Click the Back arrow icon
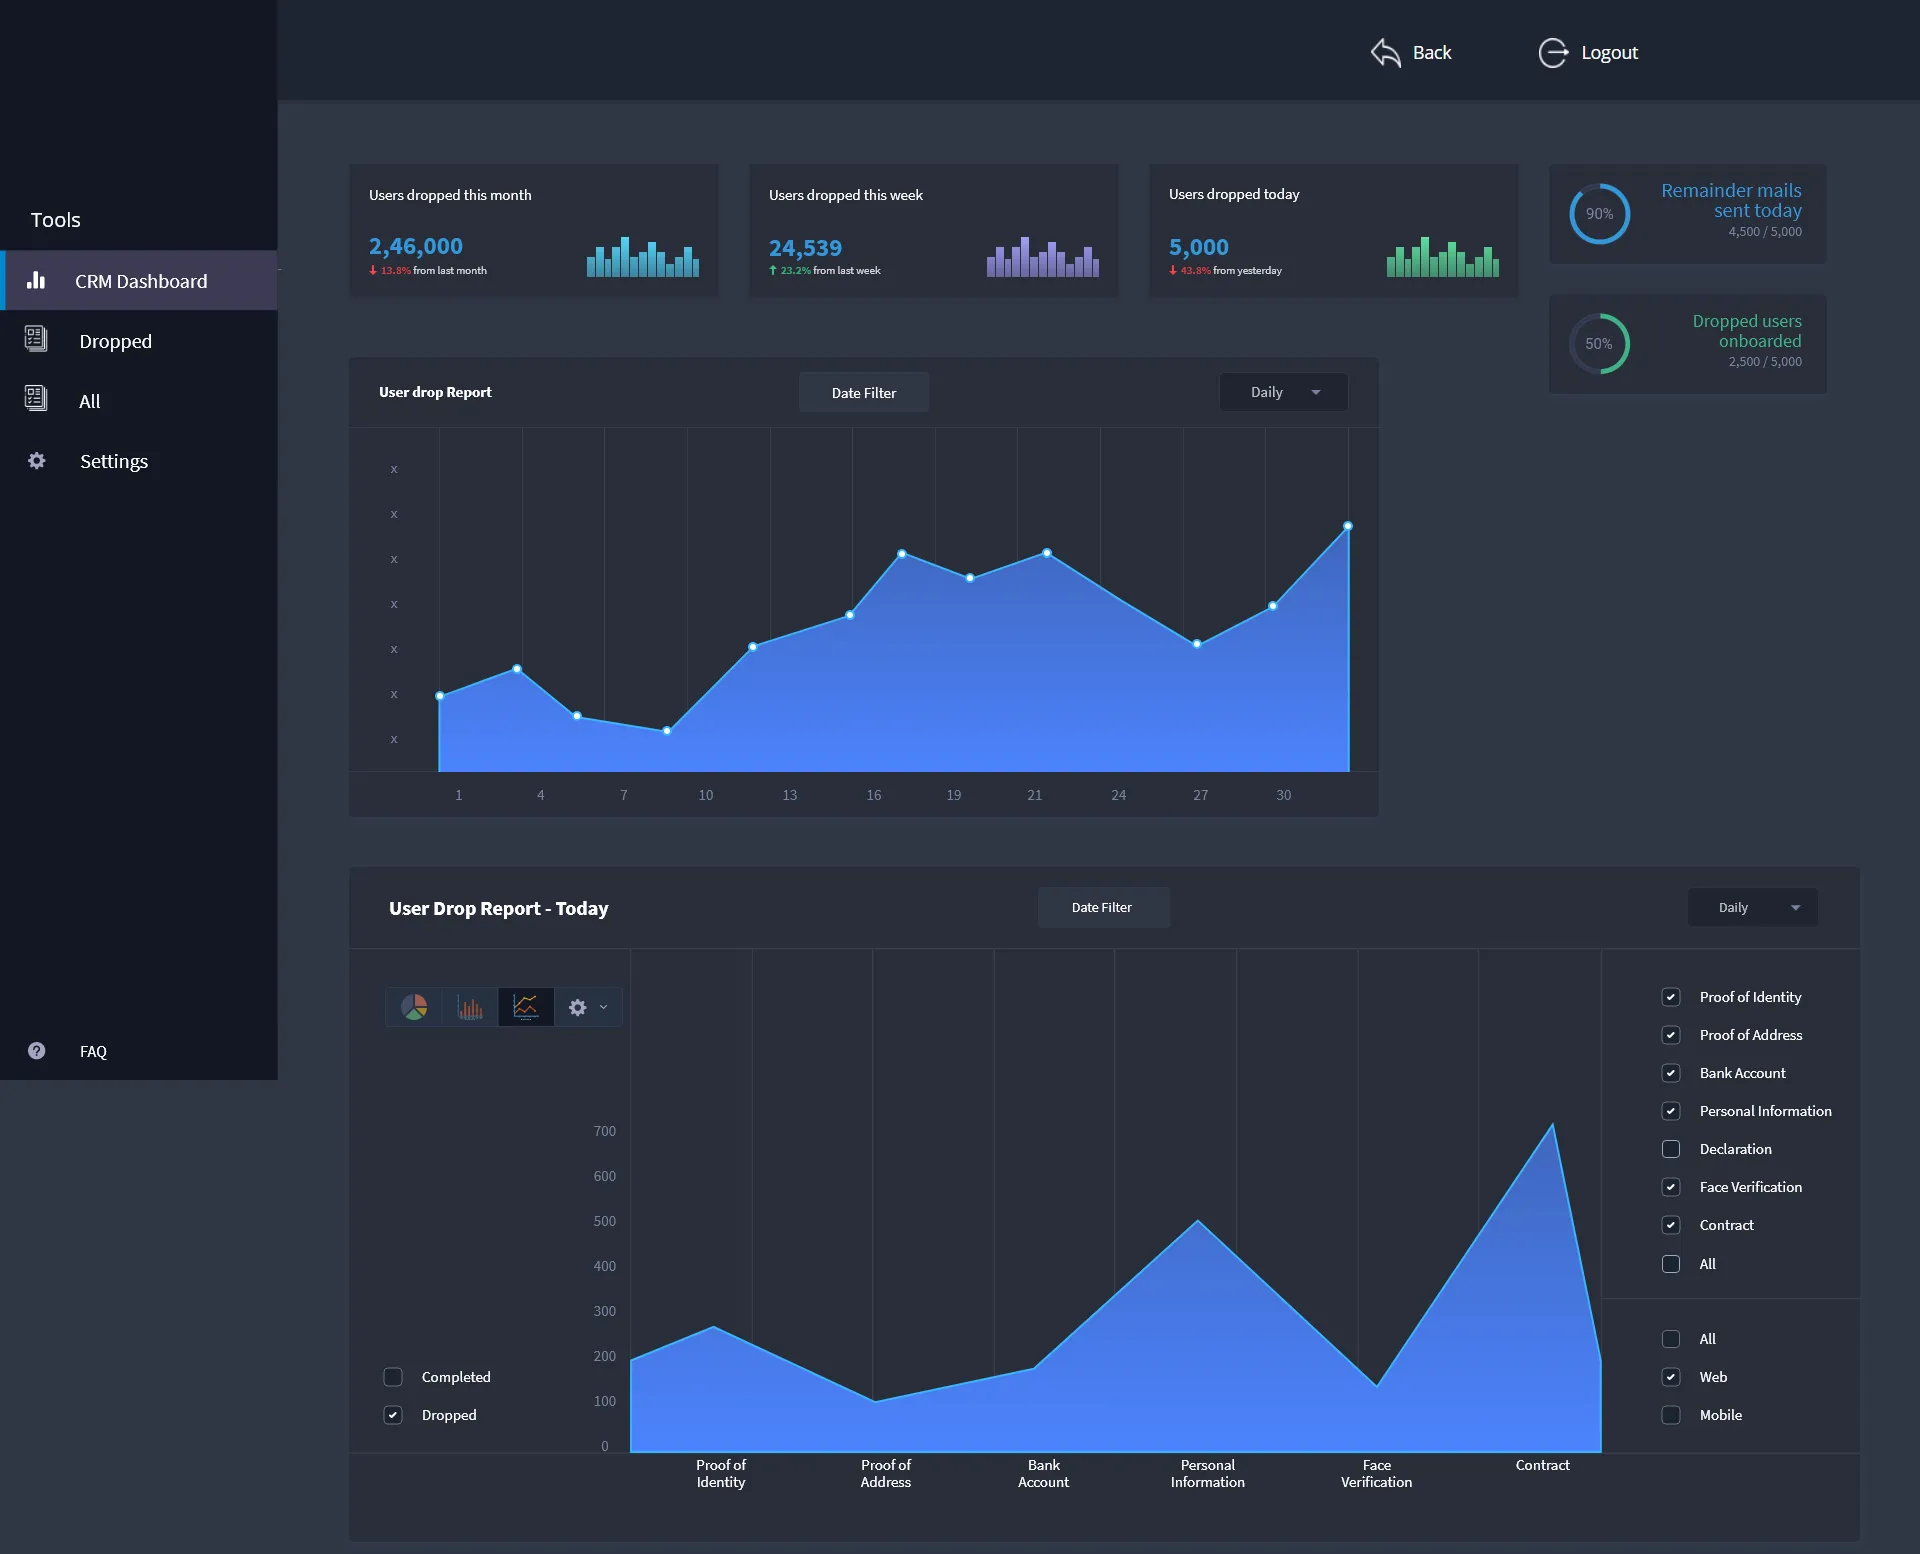Image resolution: width=1920 pixels, height=1554 pixels. coord(1386,53)
